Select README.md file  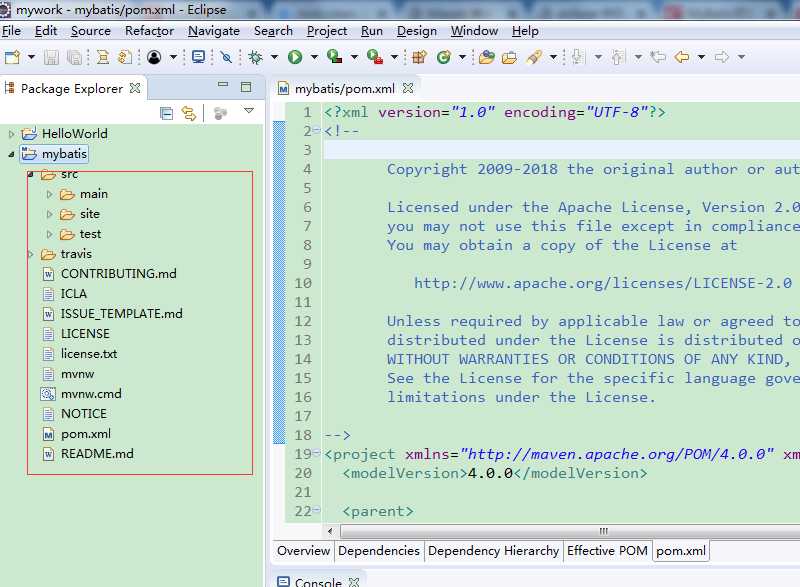97,454
